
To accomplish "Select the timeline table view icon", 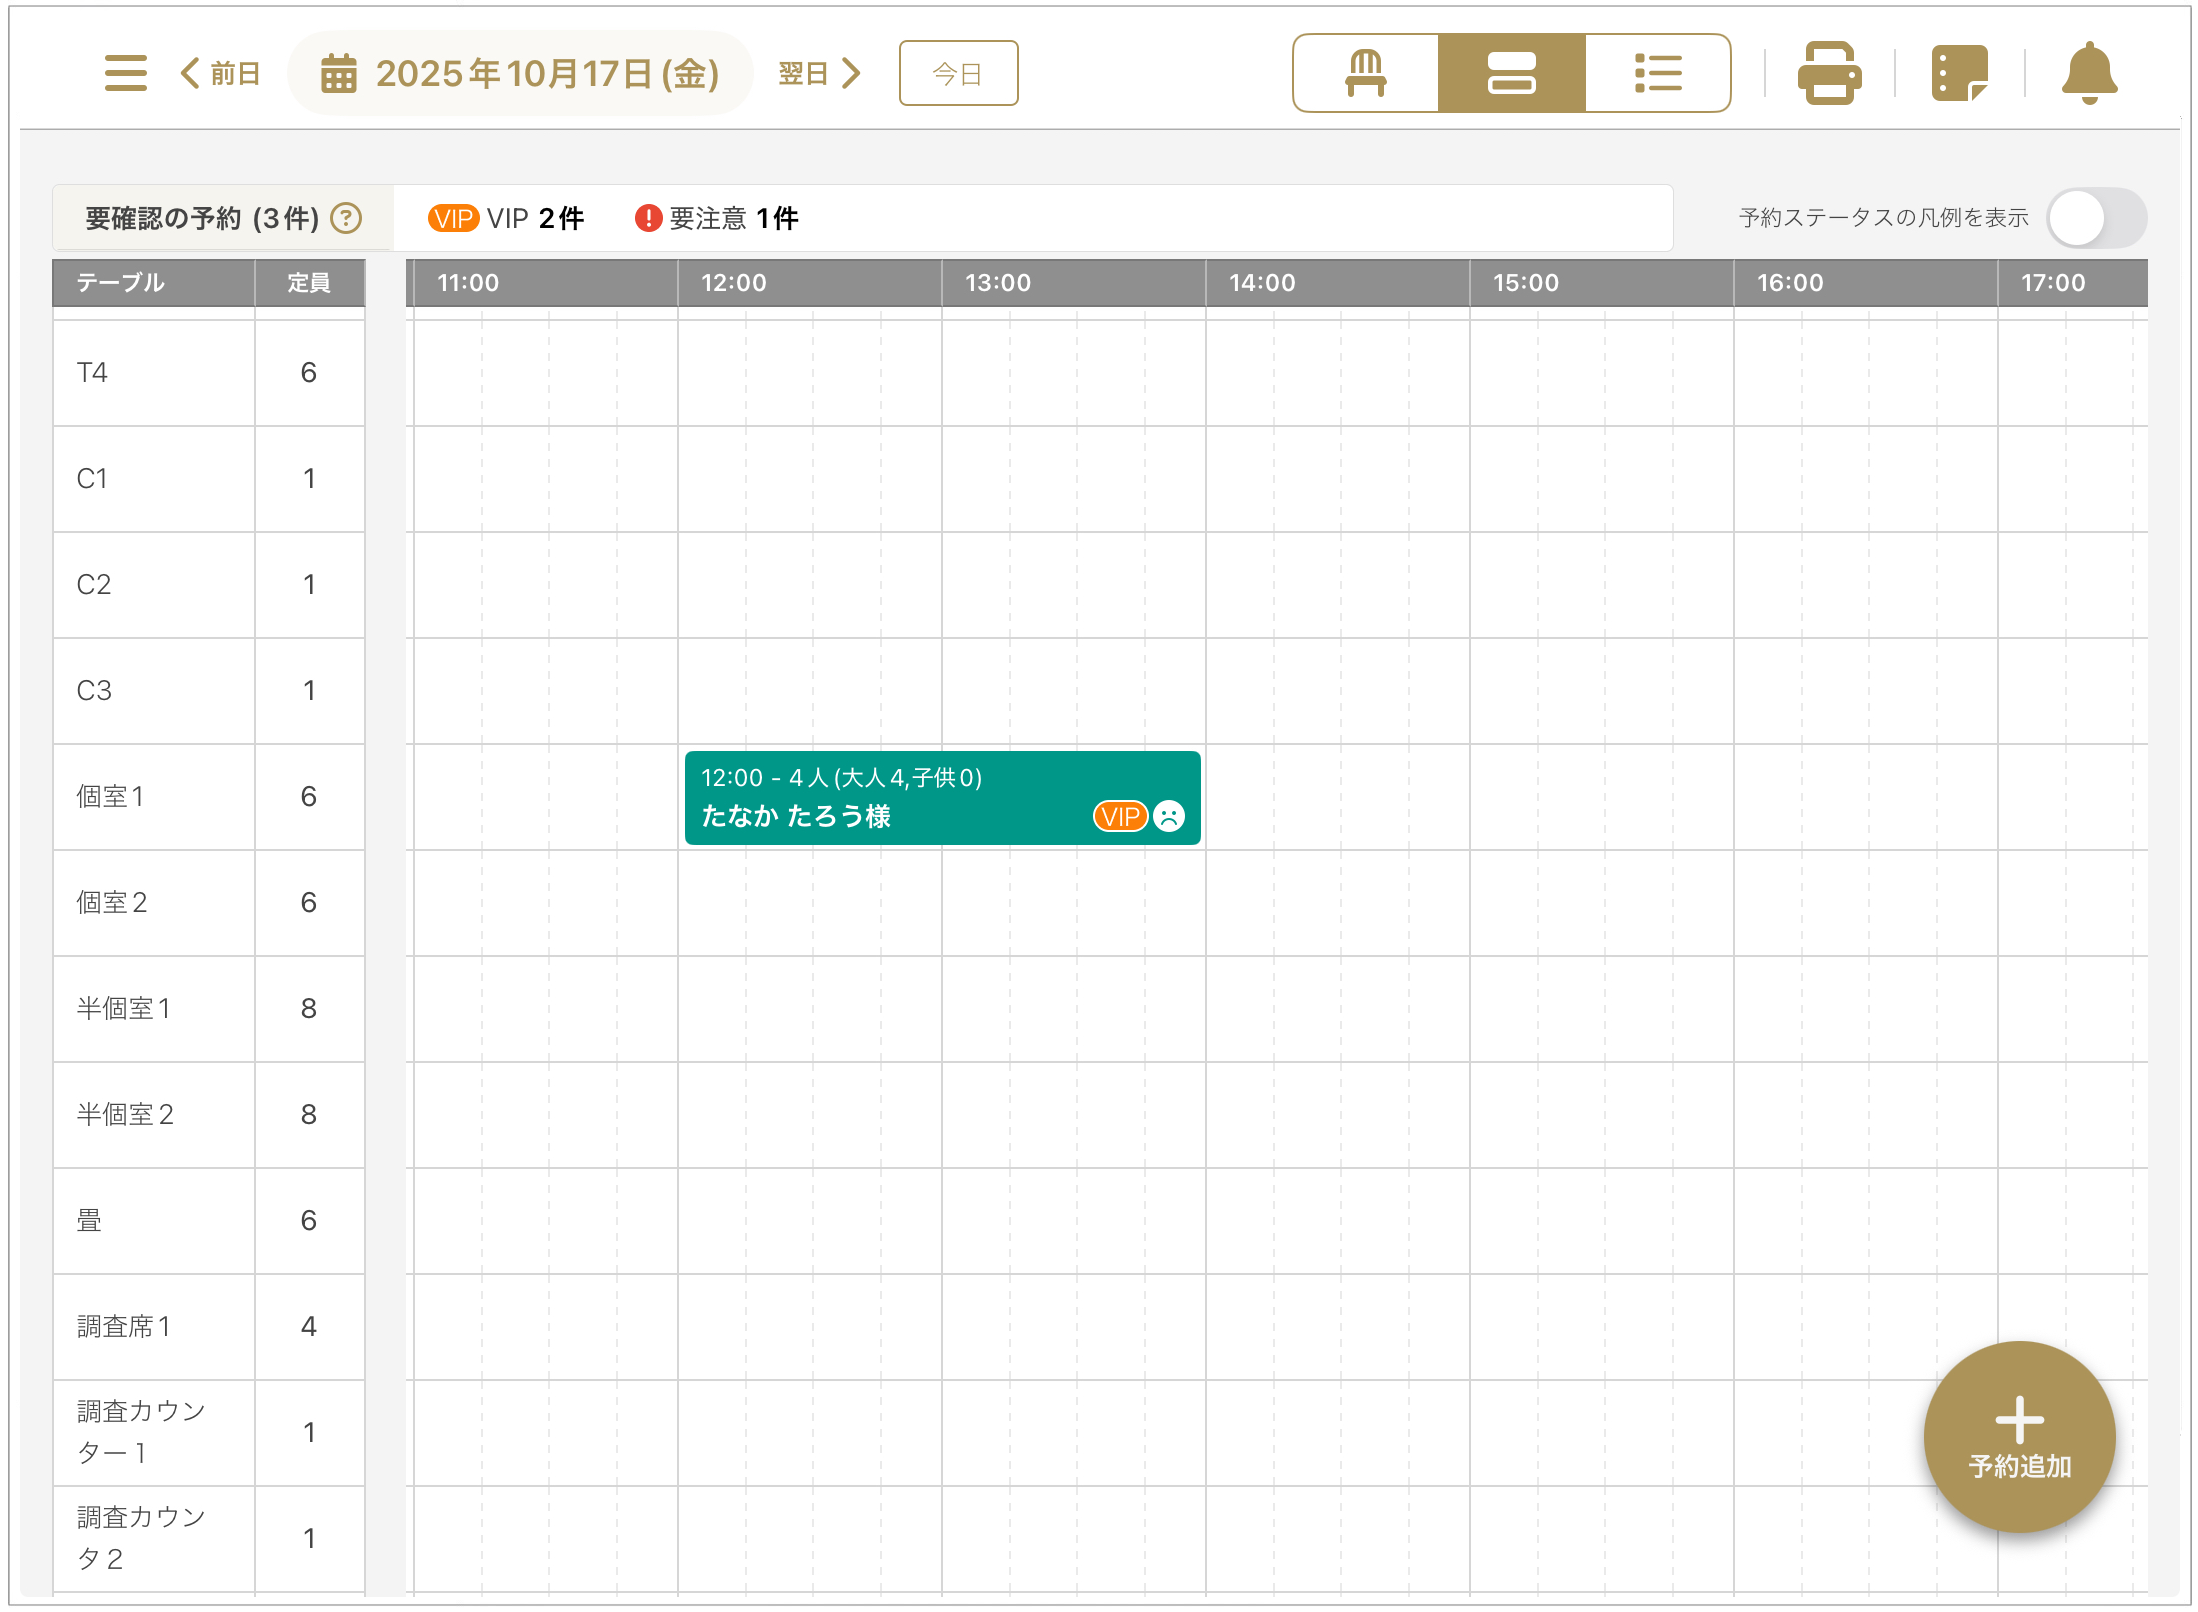I will [x=1511, y=73].
